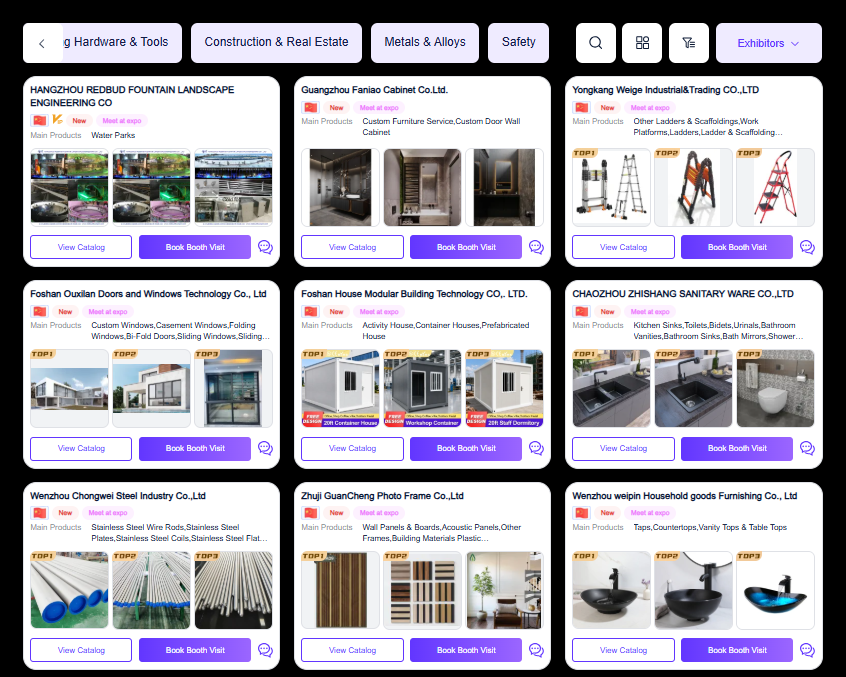Open Foshan House TOP2 Workshop Container thumbnail
Screen dimensions: 846x677
pyautogui.click(x=422, y=388)
